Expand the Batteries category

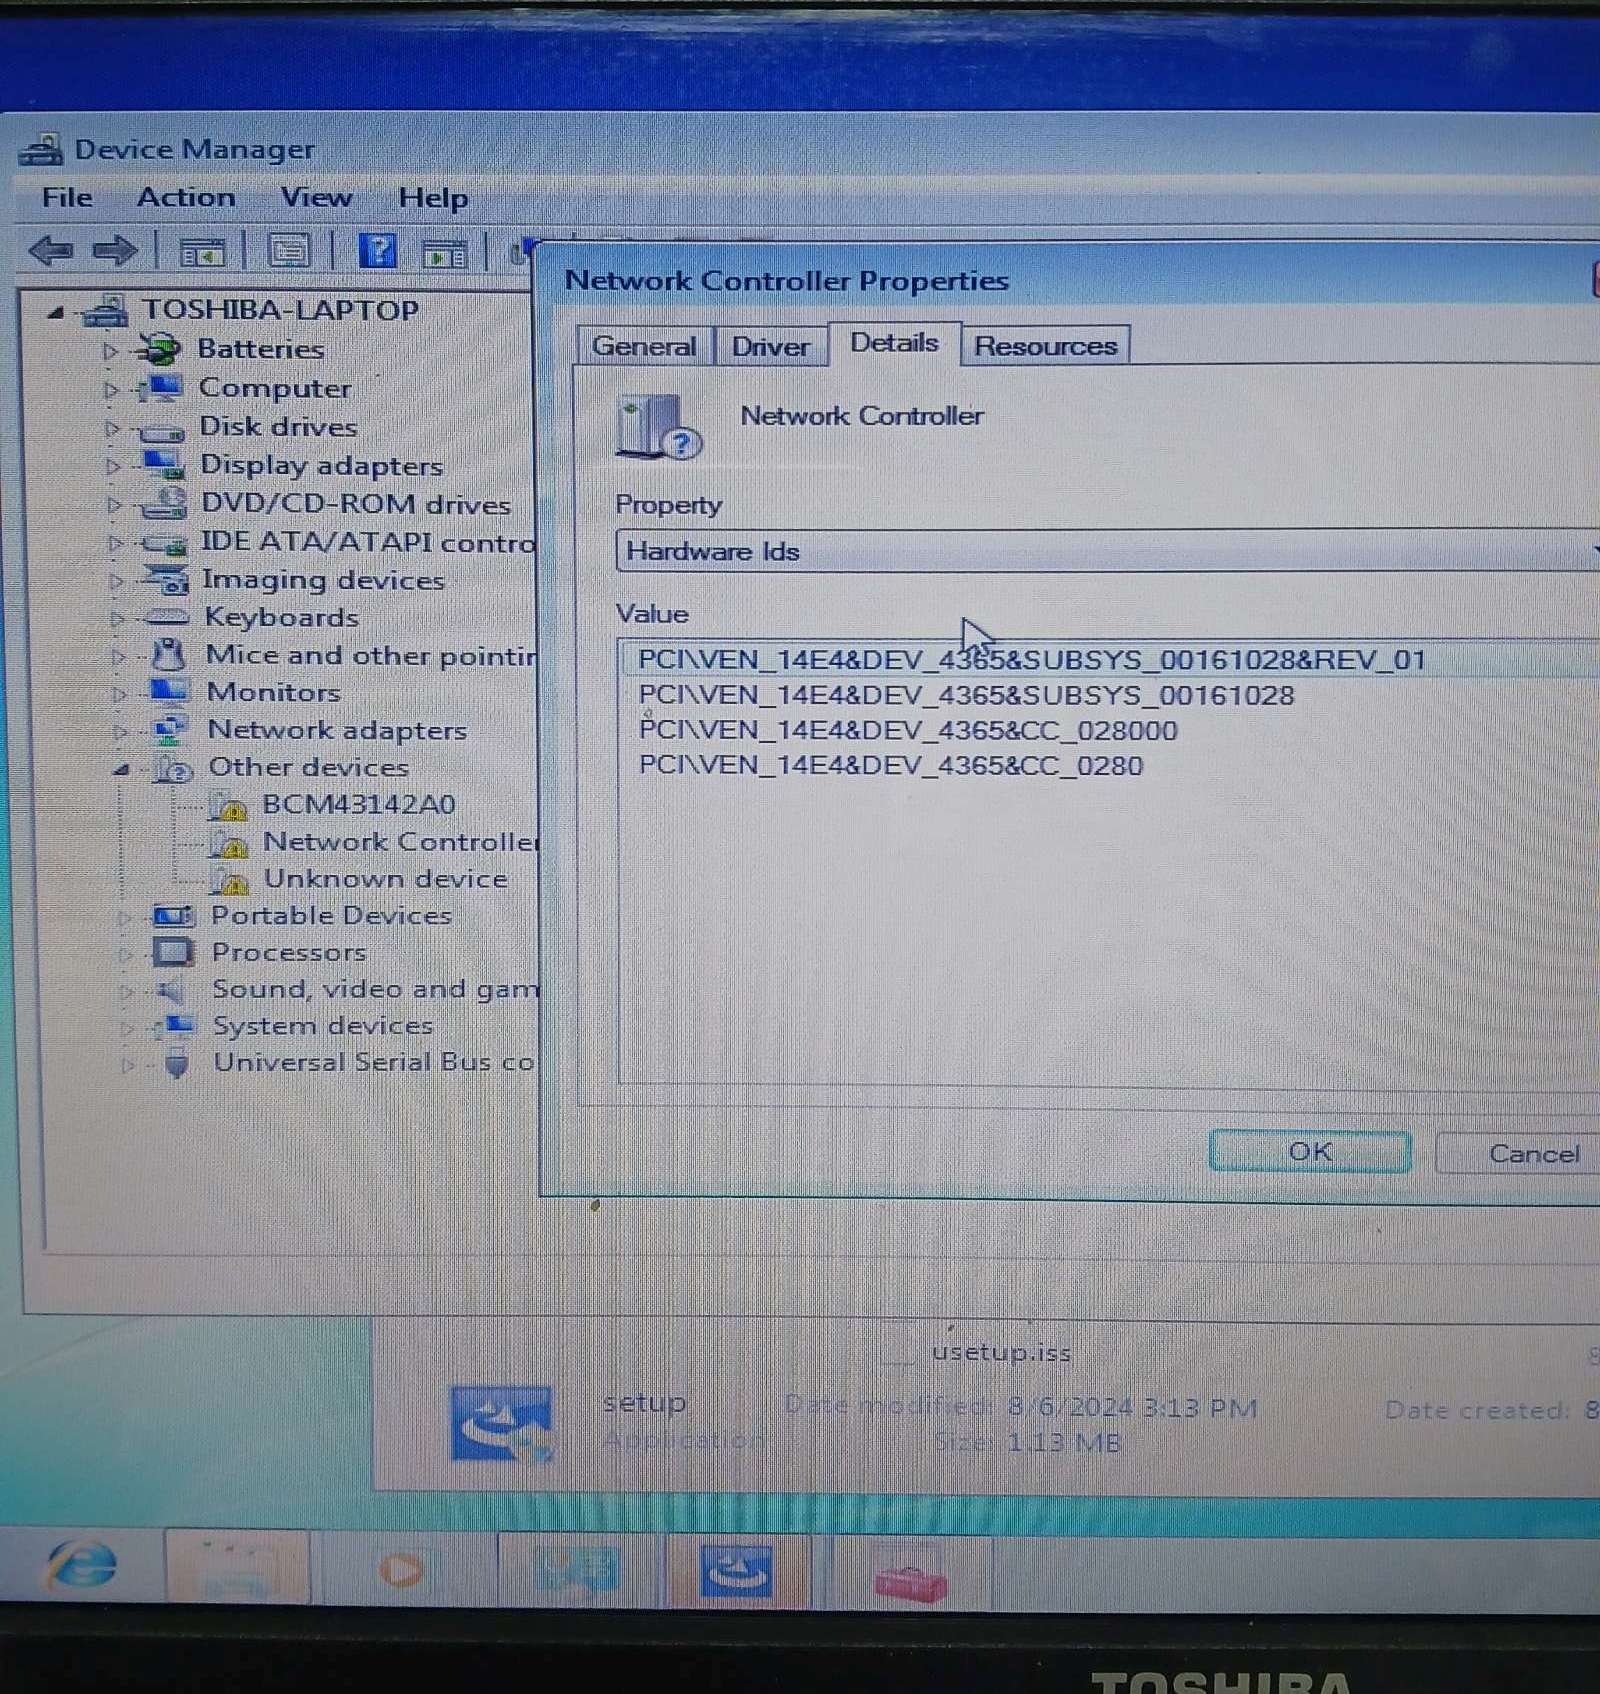coord(110,350)
